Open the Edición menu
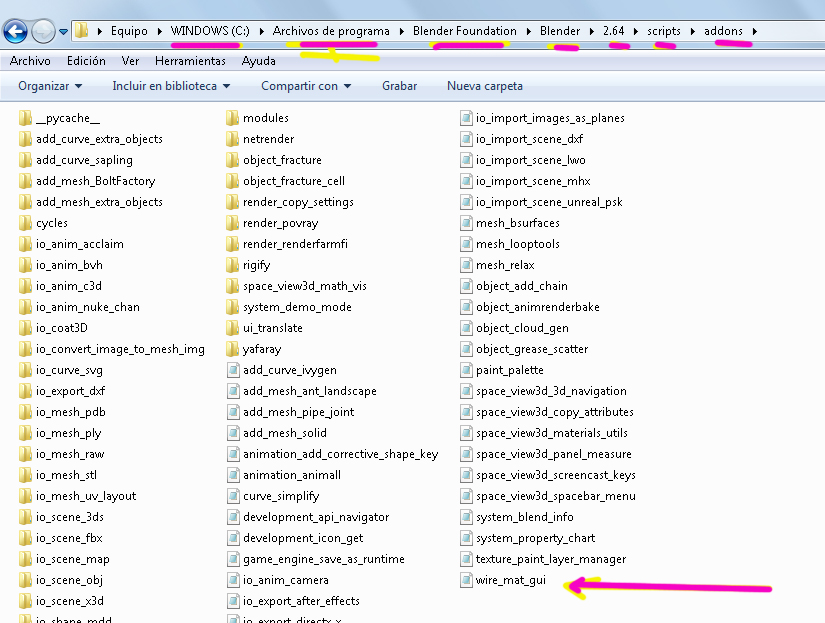825x623 pixels. 86,61
